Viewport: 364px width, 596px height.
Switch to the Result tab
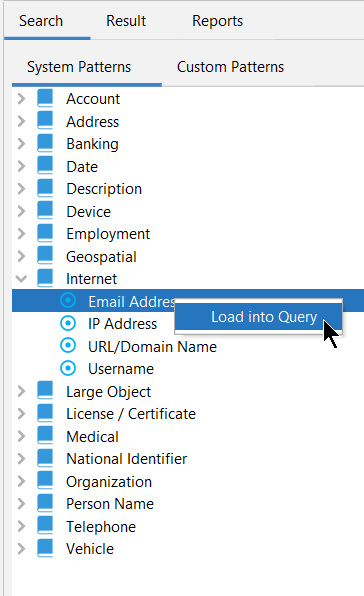click(126, 21)
